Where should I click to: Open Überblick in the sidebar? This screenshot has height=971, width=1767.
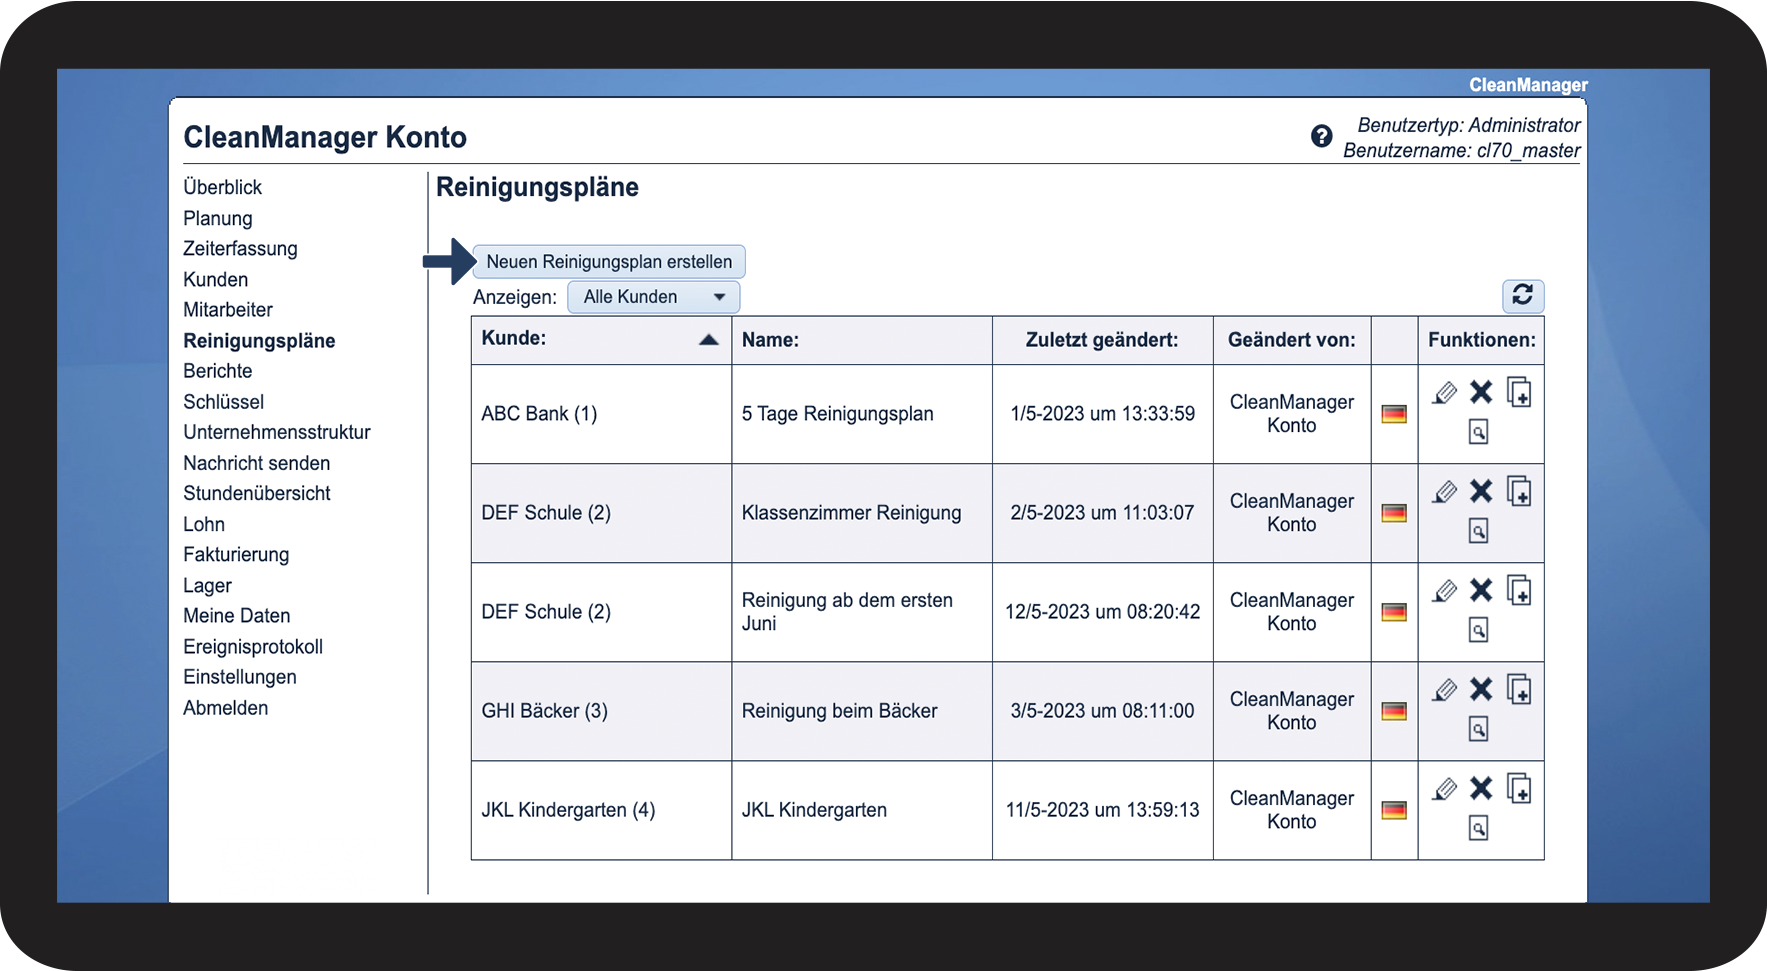(222, 187)
